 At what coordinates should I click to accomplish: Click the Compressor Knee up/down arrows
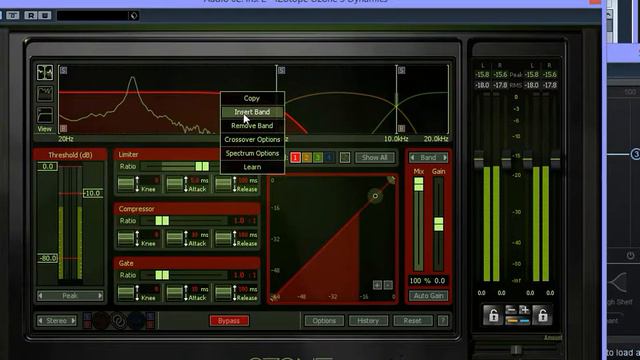138,238
